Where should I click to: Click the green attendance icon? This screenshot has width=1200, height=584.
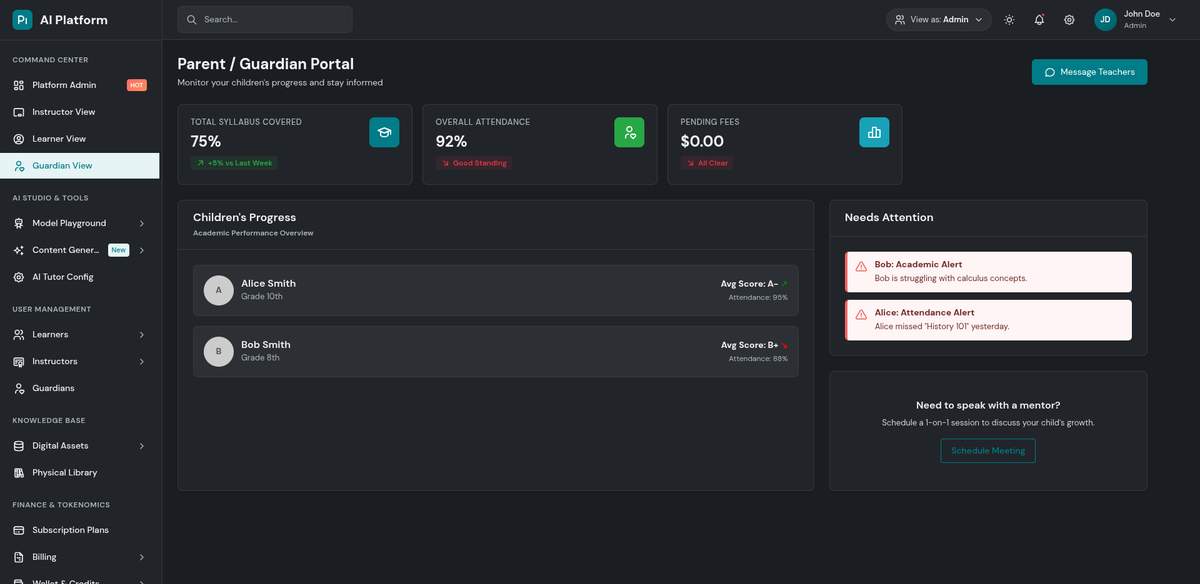(629, 132)
